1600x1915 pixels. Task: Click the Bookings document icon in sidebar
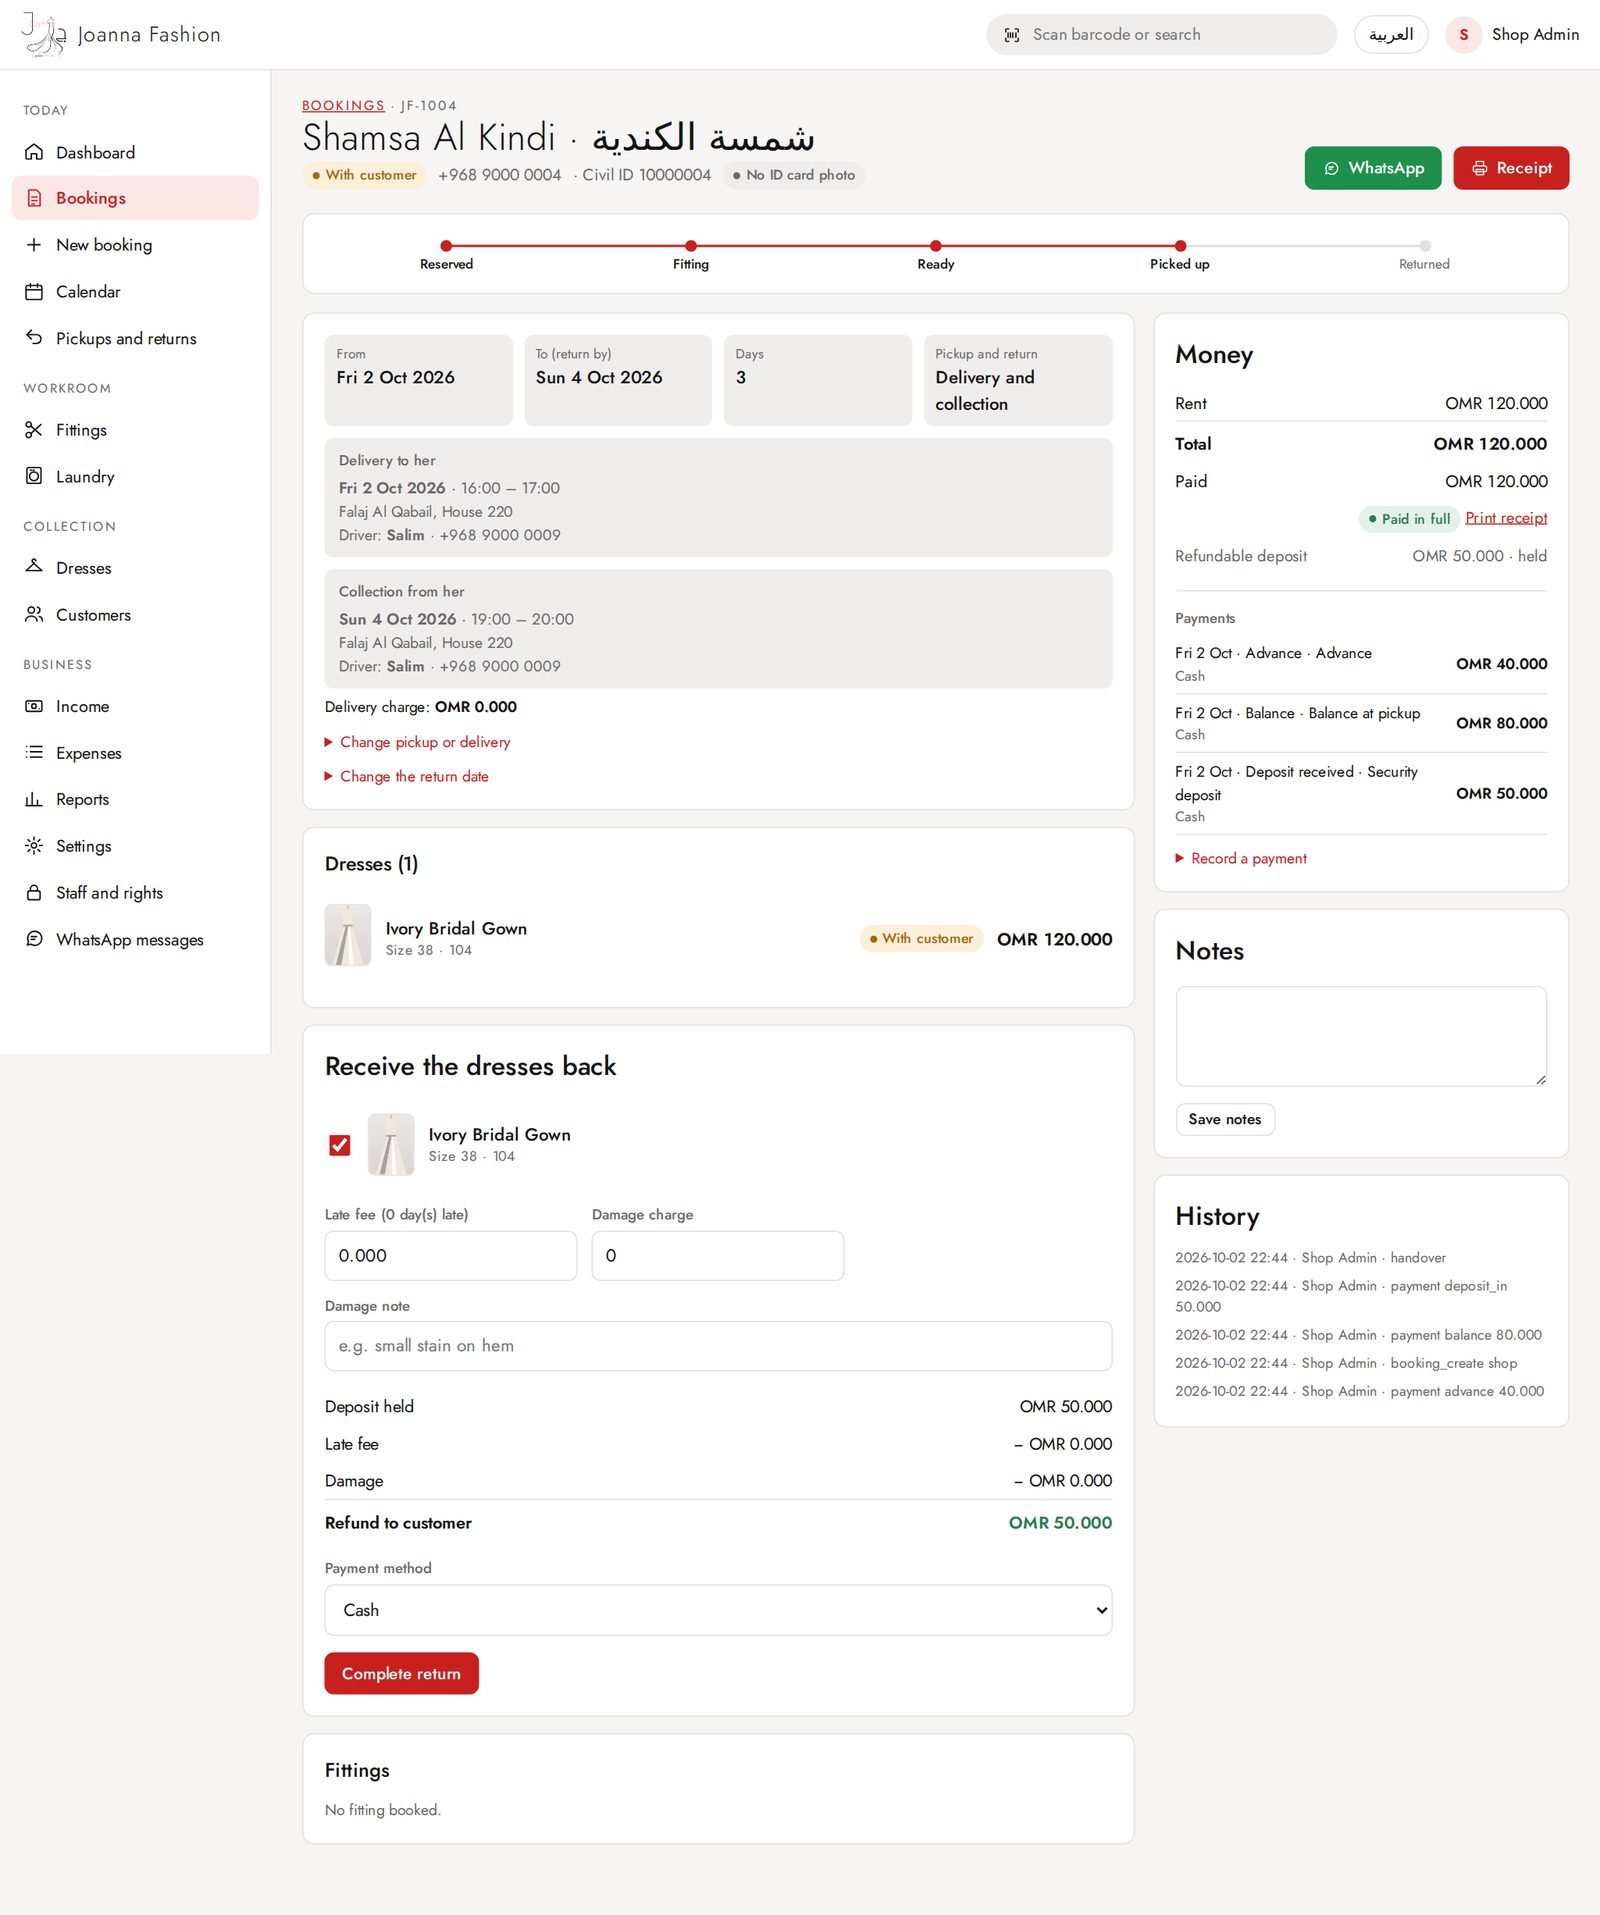pos(34,198)
